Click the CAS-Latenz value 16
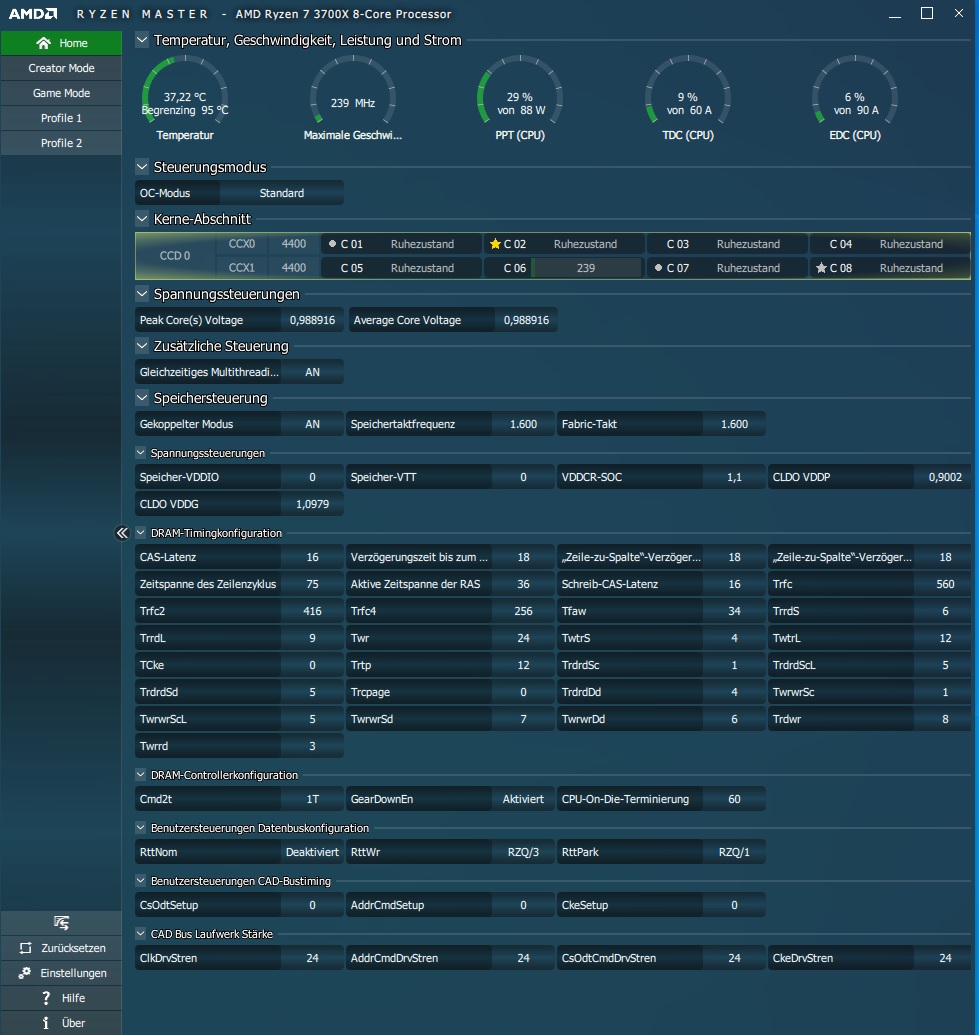The height and width of the screenshot is (1035, 979). 312,557
